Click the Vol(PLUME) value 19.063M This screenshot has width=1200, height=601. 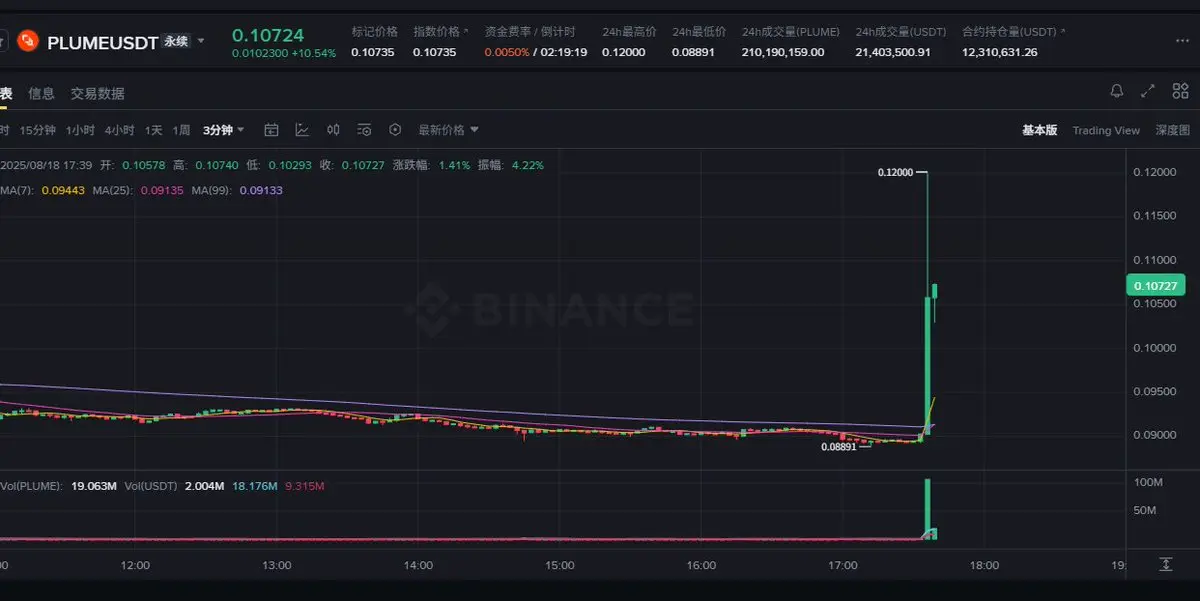pyautogui.click(x=93, y=486)
